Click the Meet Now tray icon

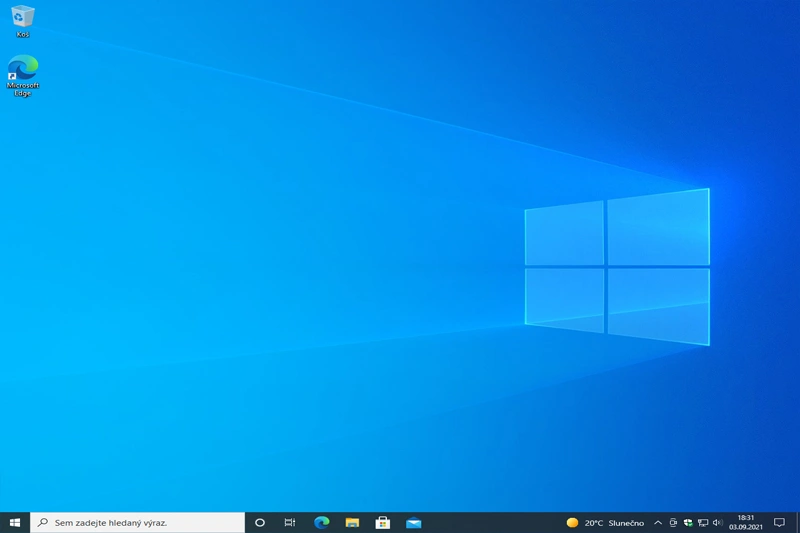[673, 522]
